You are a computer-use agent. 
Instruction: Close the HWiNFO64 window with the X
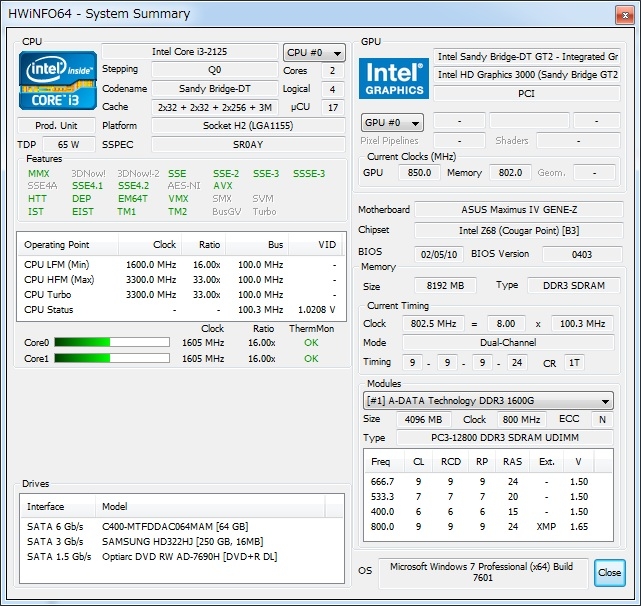coord(625,16)
